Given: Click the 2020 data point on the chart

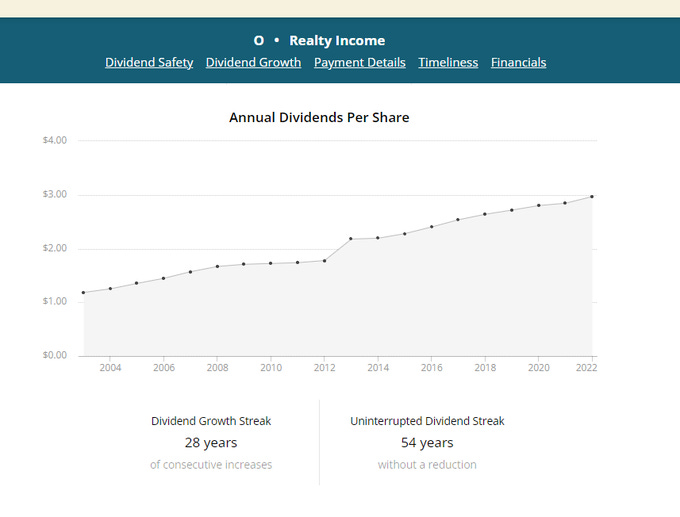Looking at the screenshot, I should (x=539, y=205).
